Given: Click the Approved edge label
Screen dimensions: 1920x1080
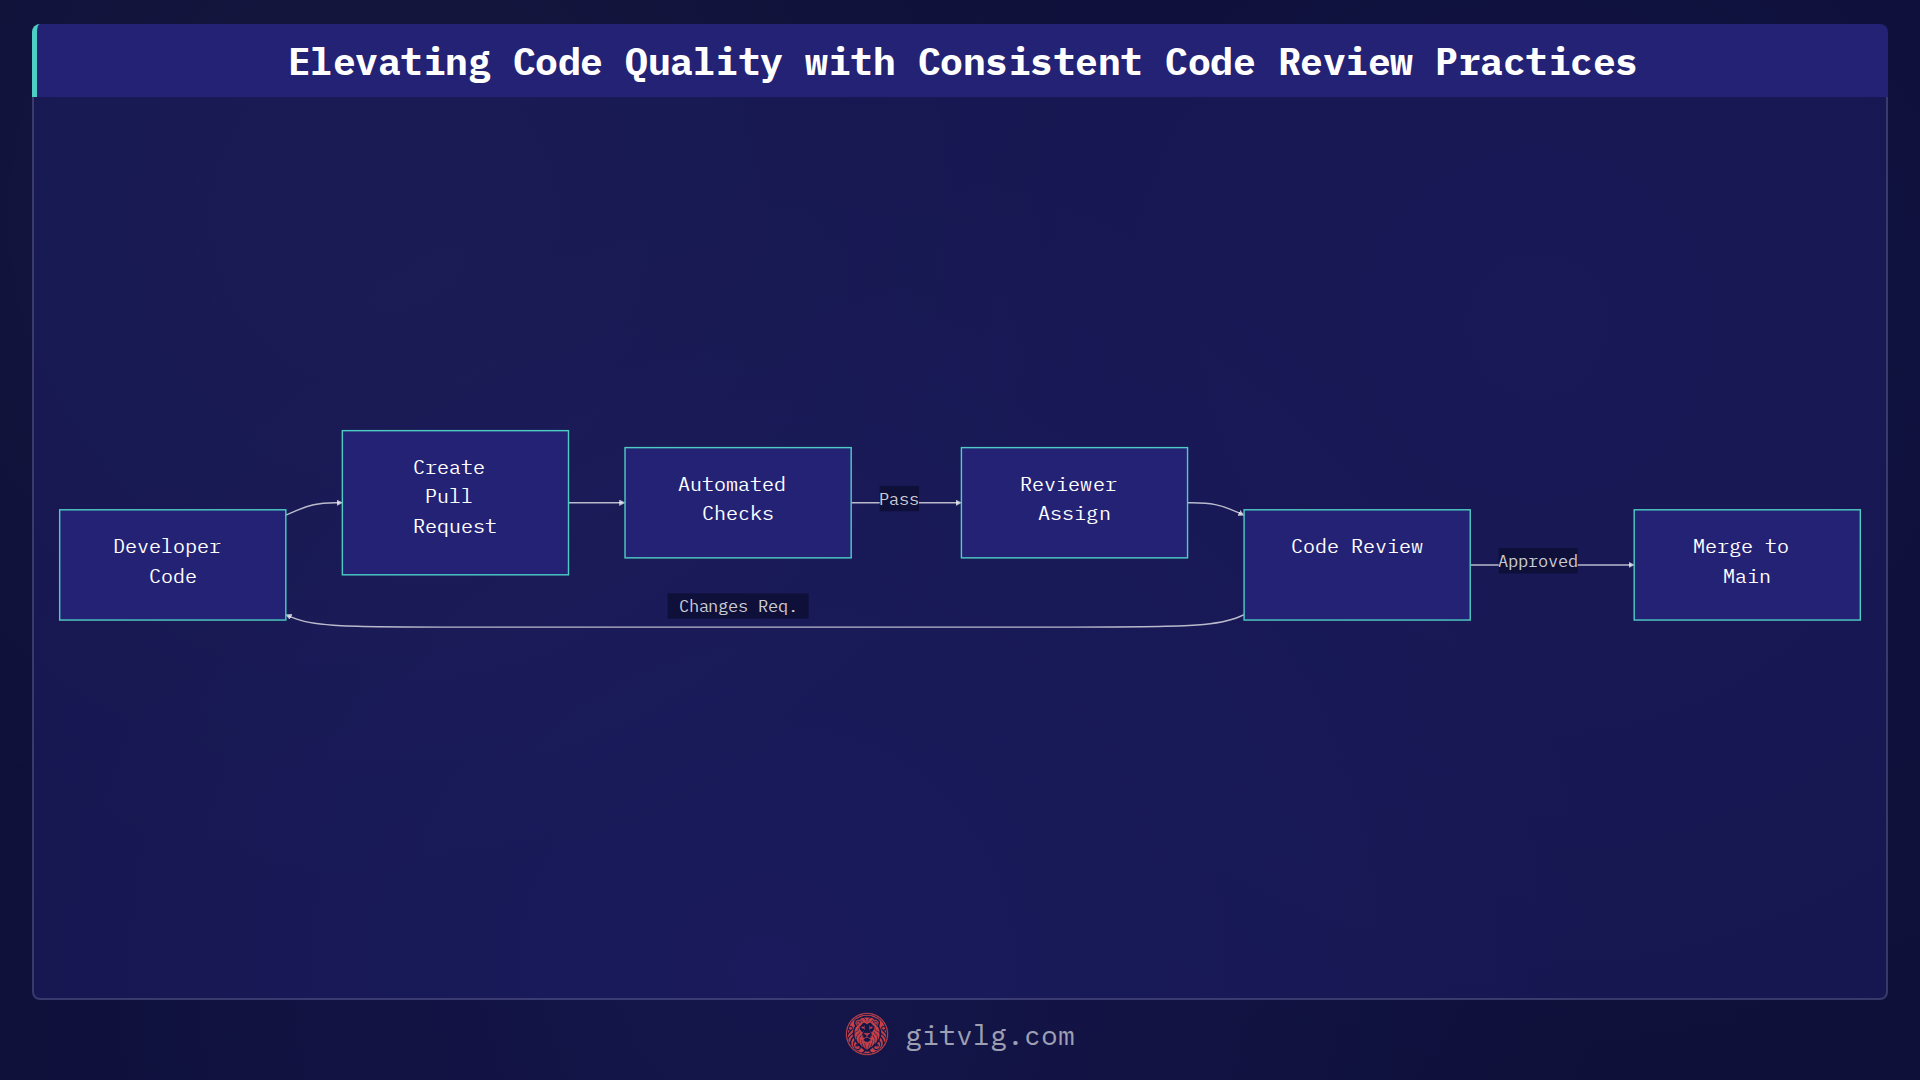Looking at the screenshot, I should (x=1538, y=561).
